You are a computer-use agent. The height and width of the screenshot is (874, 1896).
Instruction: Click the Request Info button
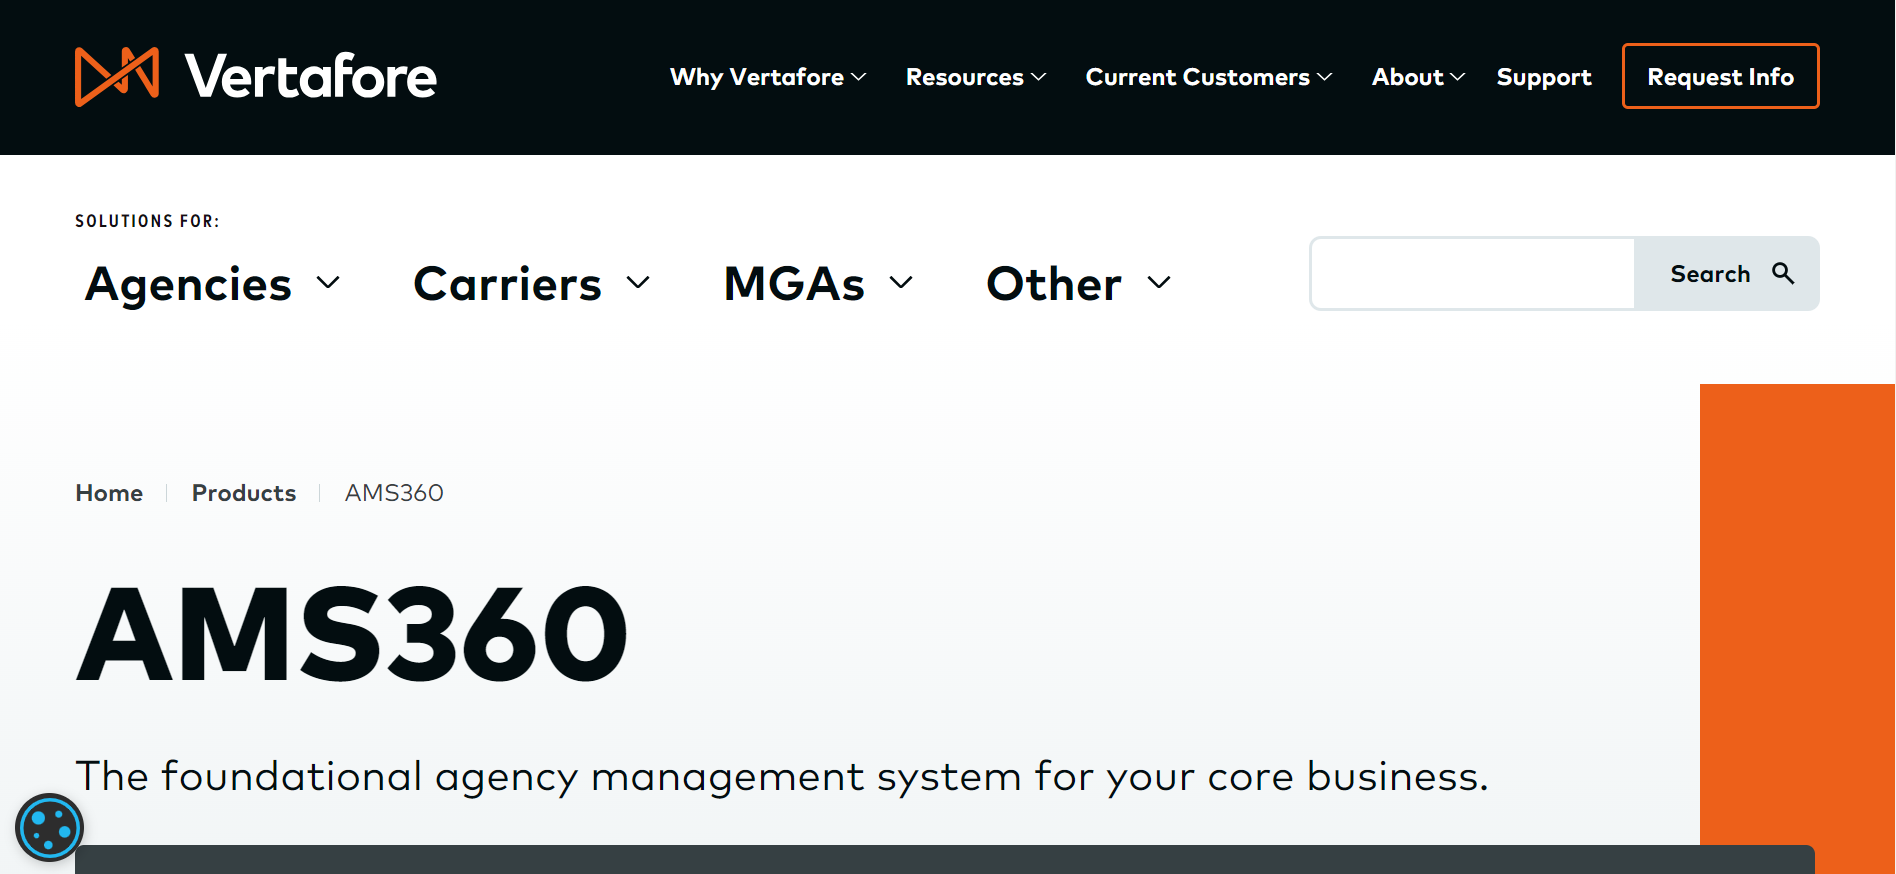click(1720, 76)
